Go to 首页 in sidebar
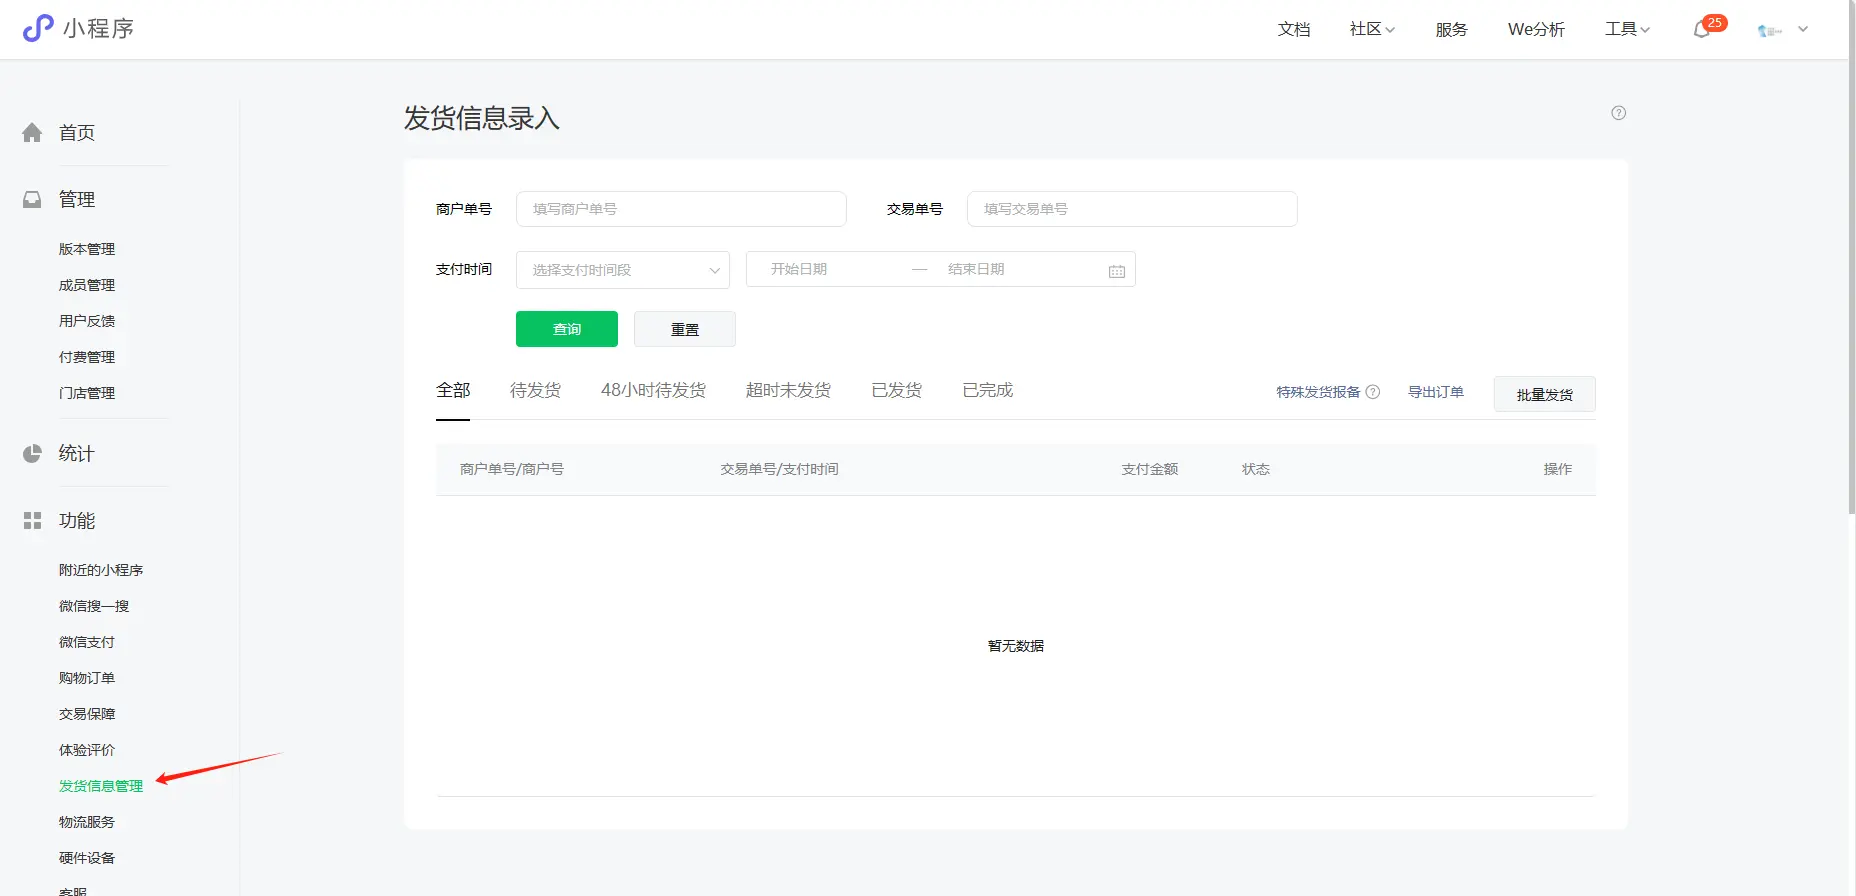The width and height of the screenshot is (1856, 896). tap(77, 133)
